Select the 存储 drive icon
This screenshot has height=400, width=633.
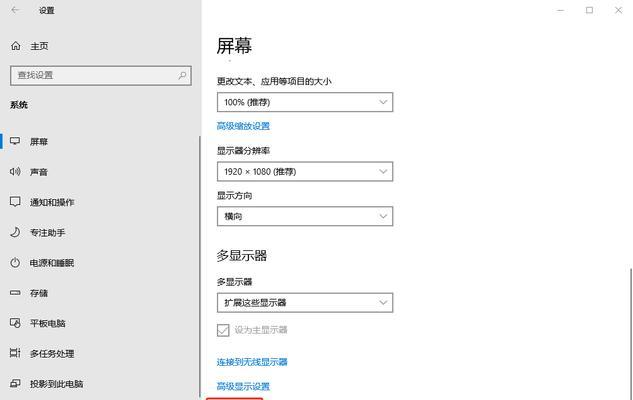point(15,293)
